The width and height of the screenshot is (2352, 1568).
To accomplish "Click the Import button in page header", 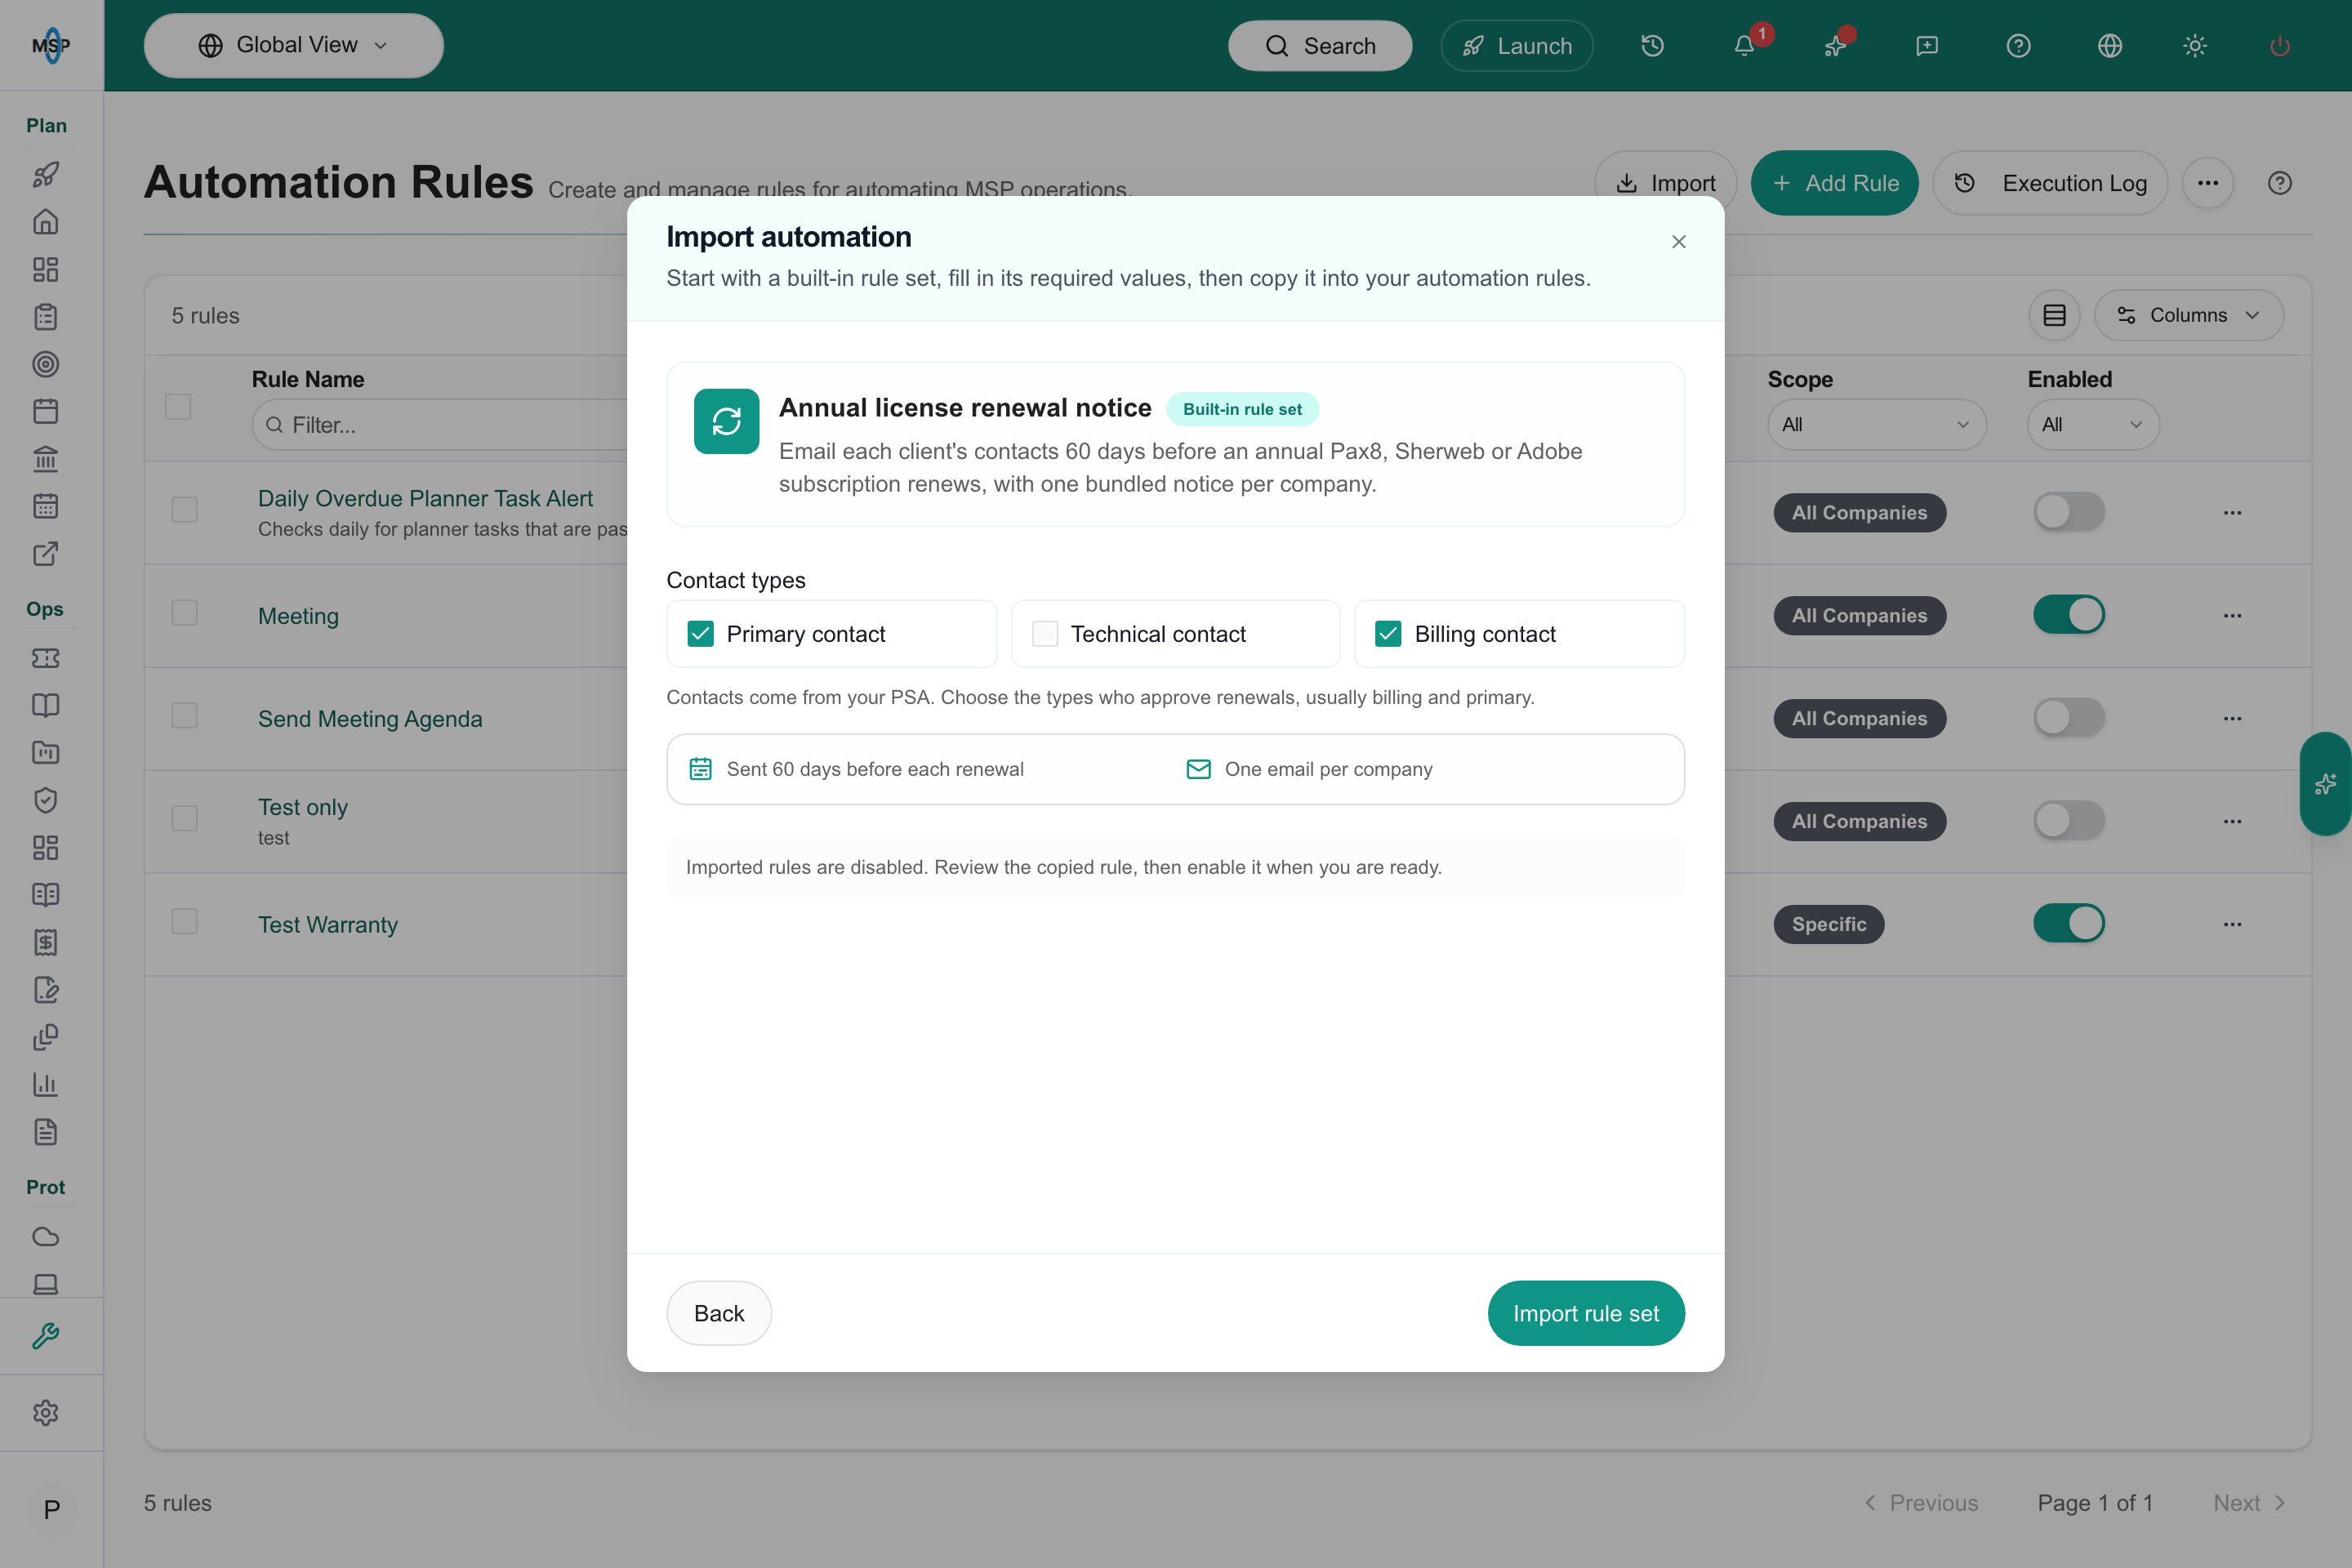I will pos(1666,183).
